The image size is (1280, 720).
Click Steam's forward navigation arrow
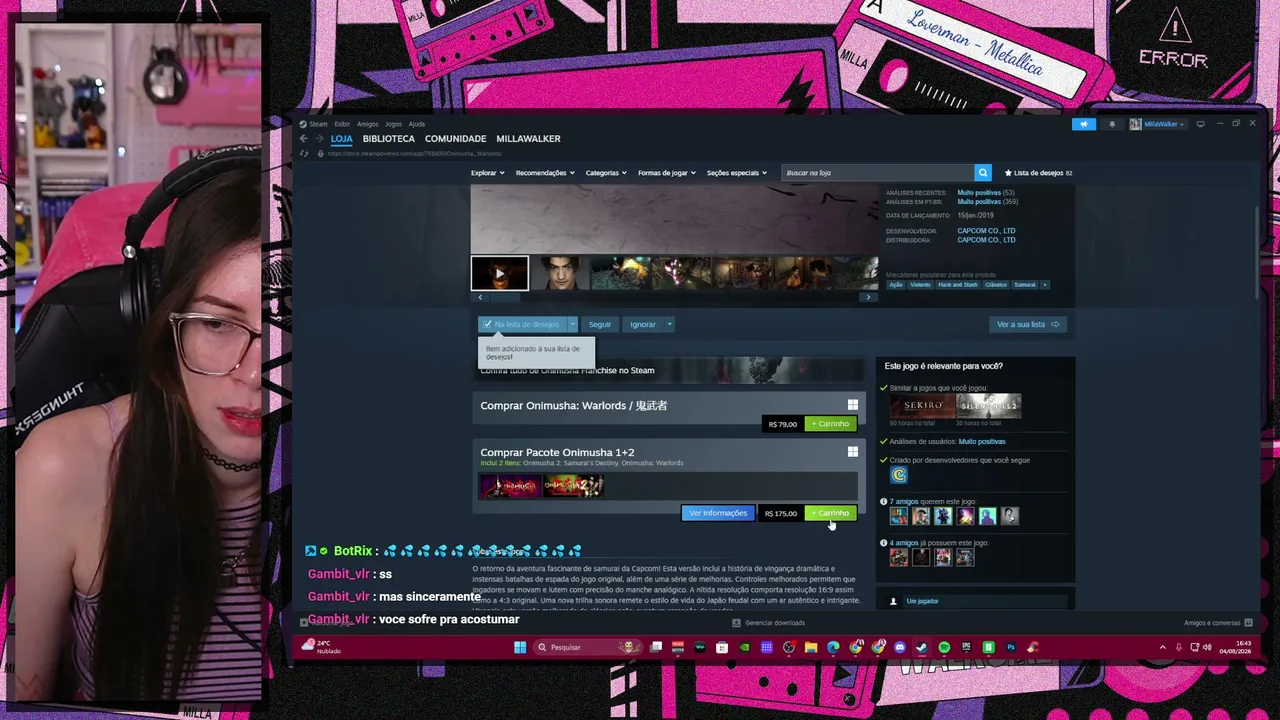point(320,139)
